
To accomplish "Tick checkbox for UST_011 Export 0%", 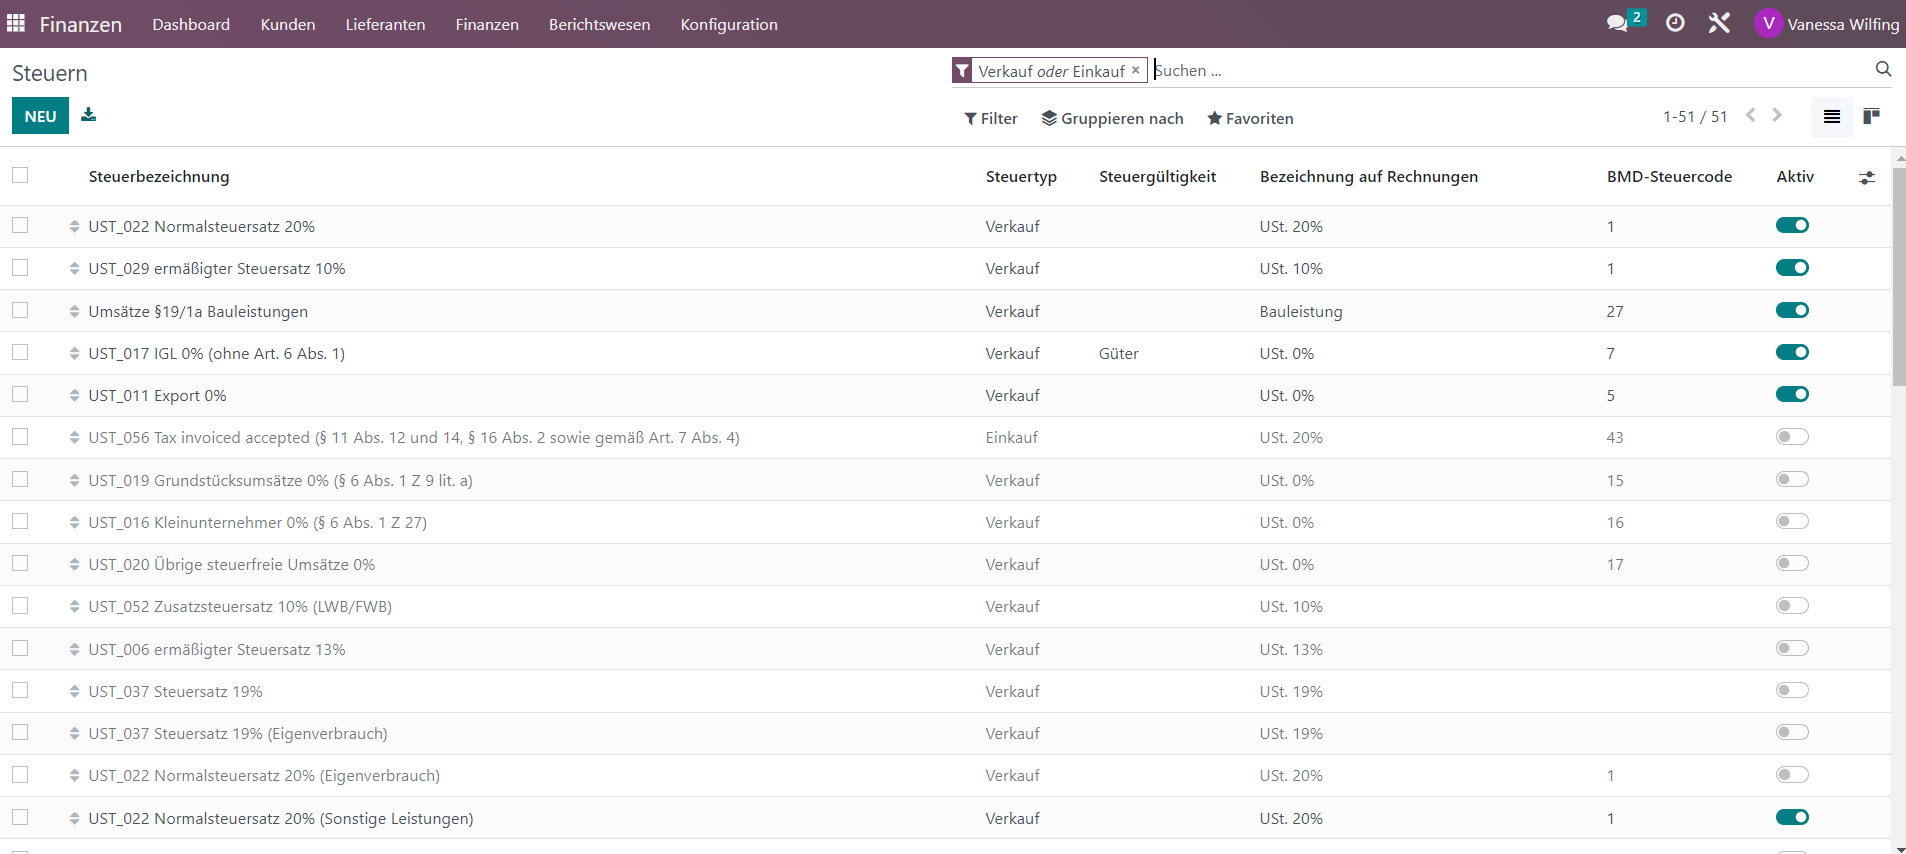I will point(20,395).
